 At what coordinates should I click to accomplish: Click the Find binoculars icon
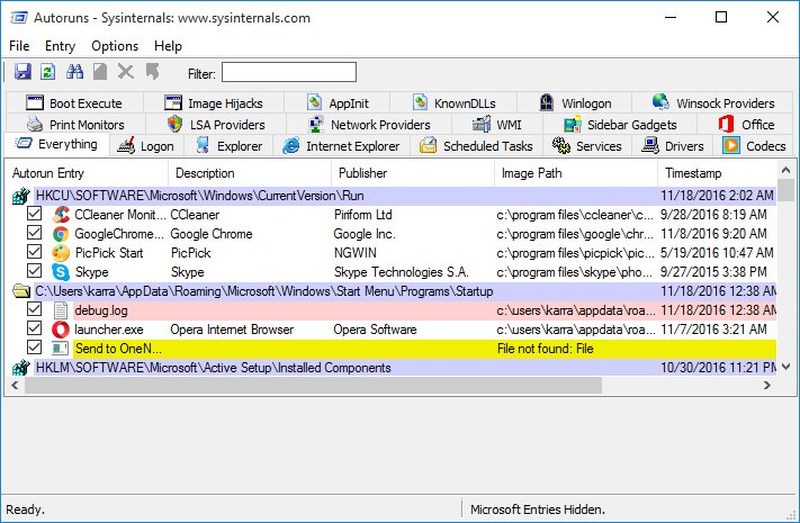[74, 71]
